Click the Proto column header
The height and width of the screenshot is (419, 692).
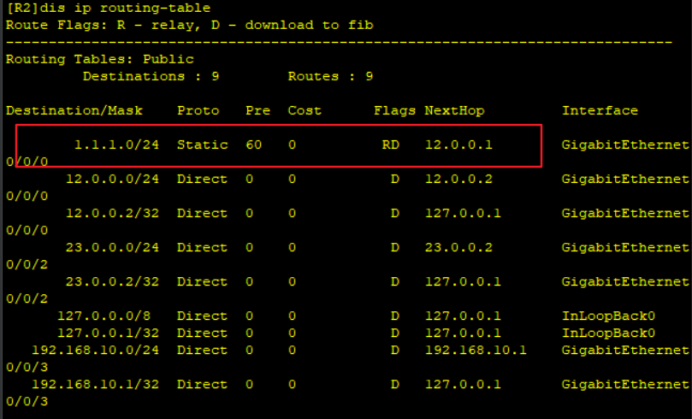(x=198, y=110)
